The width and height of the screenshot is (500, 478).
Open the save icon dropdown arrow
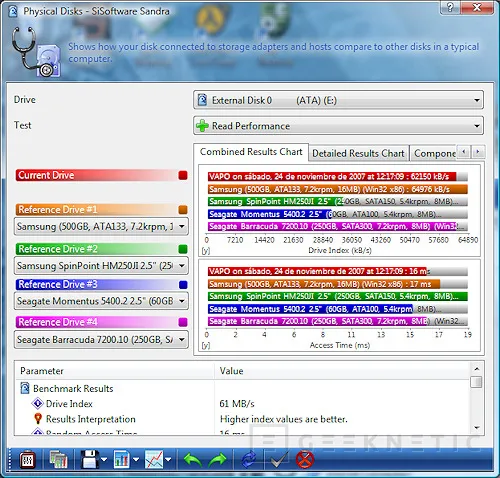104,460
